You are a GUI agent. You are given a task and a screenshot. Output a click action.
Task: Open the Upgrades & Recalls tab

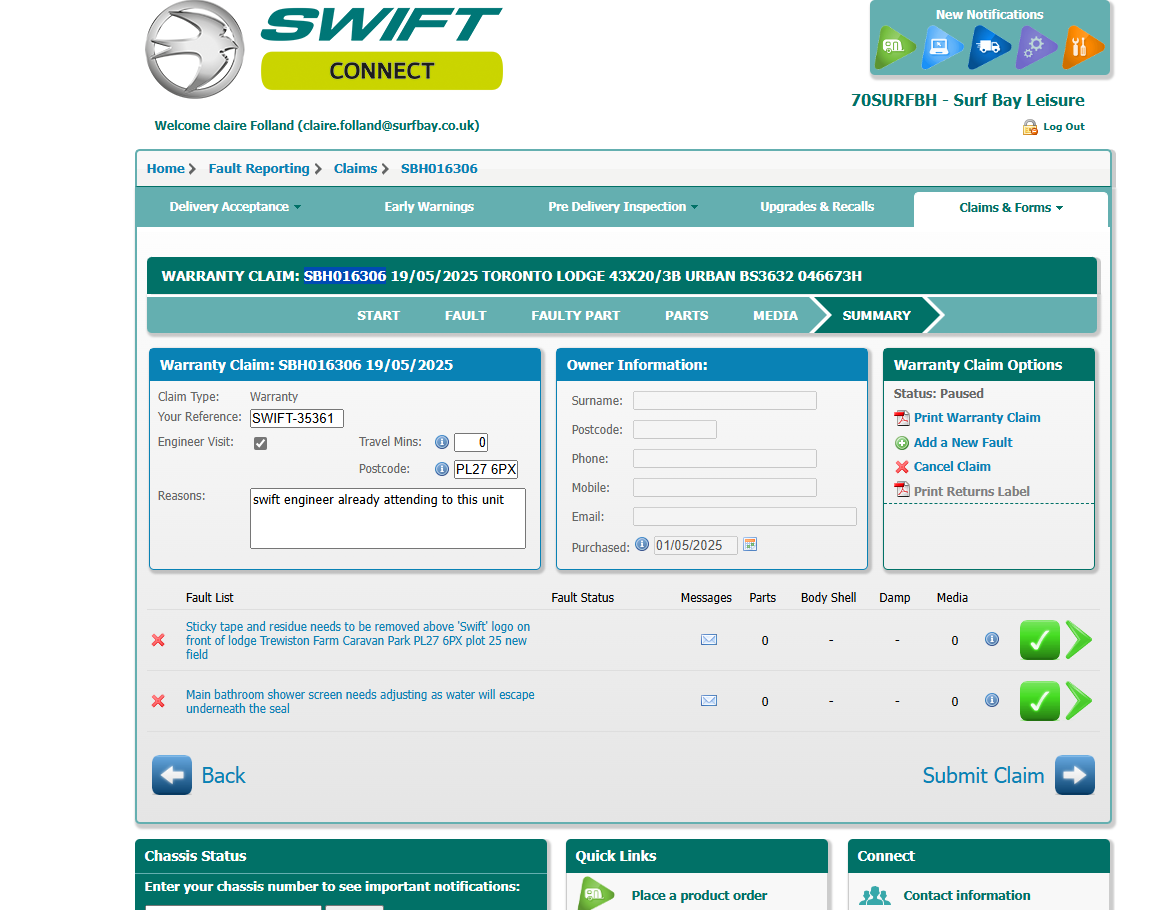point(817,207)
